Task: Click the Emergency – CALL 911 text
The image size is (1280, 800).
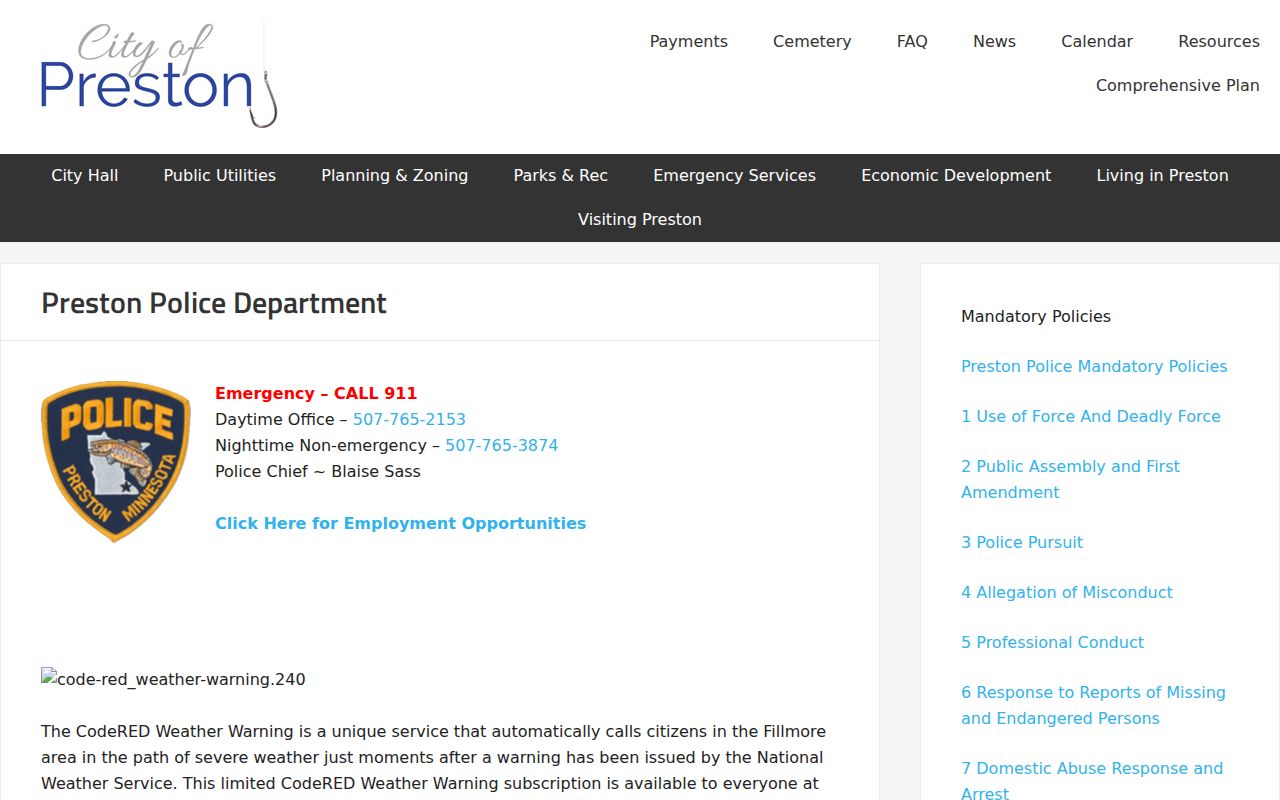Action: [316, 393]
